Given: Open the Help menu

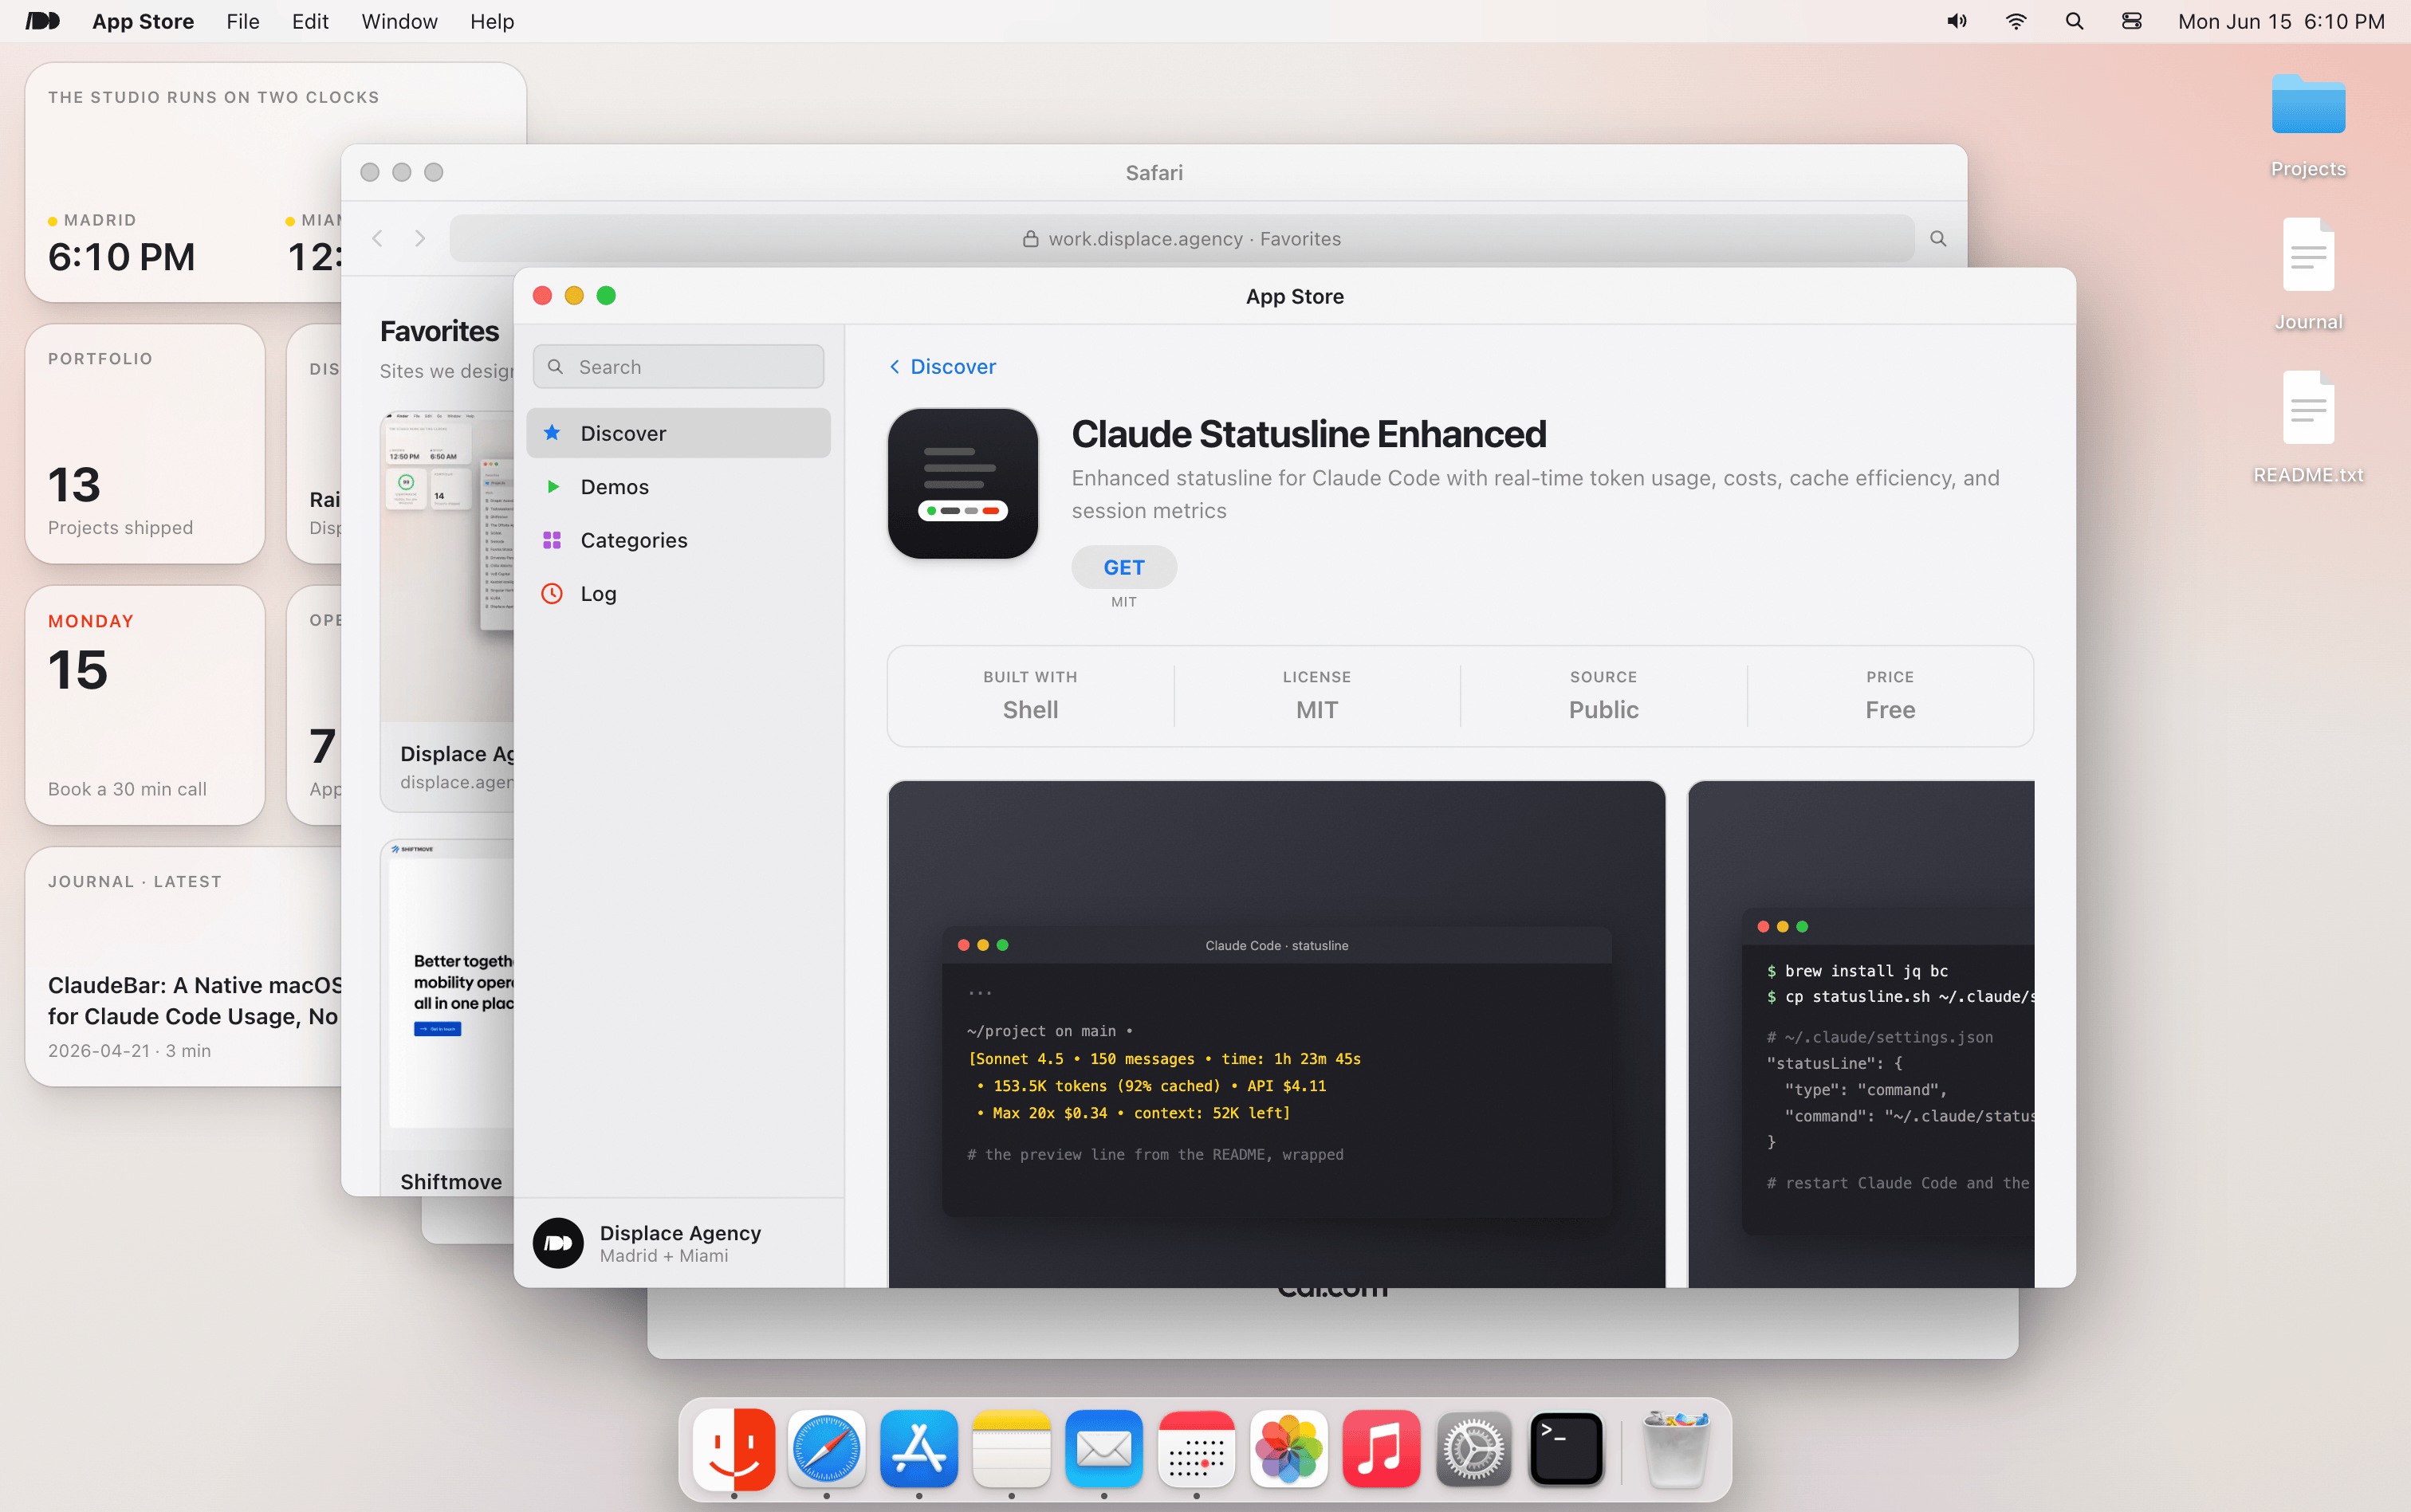Looking at the screenshot, I should [492, 21].
